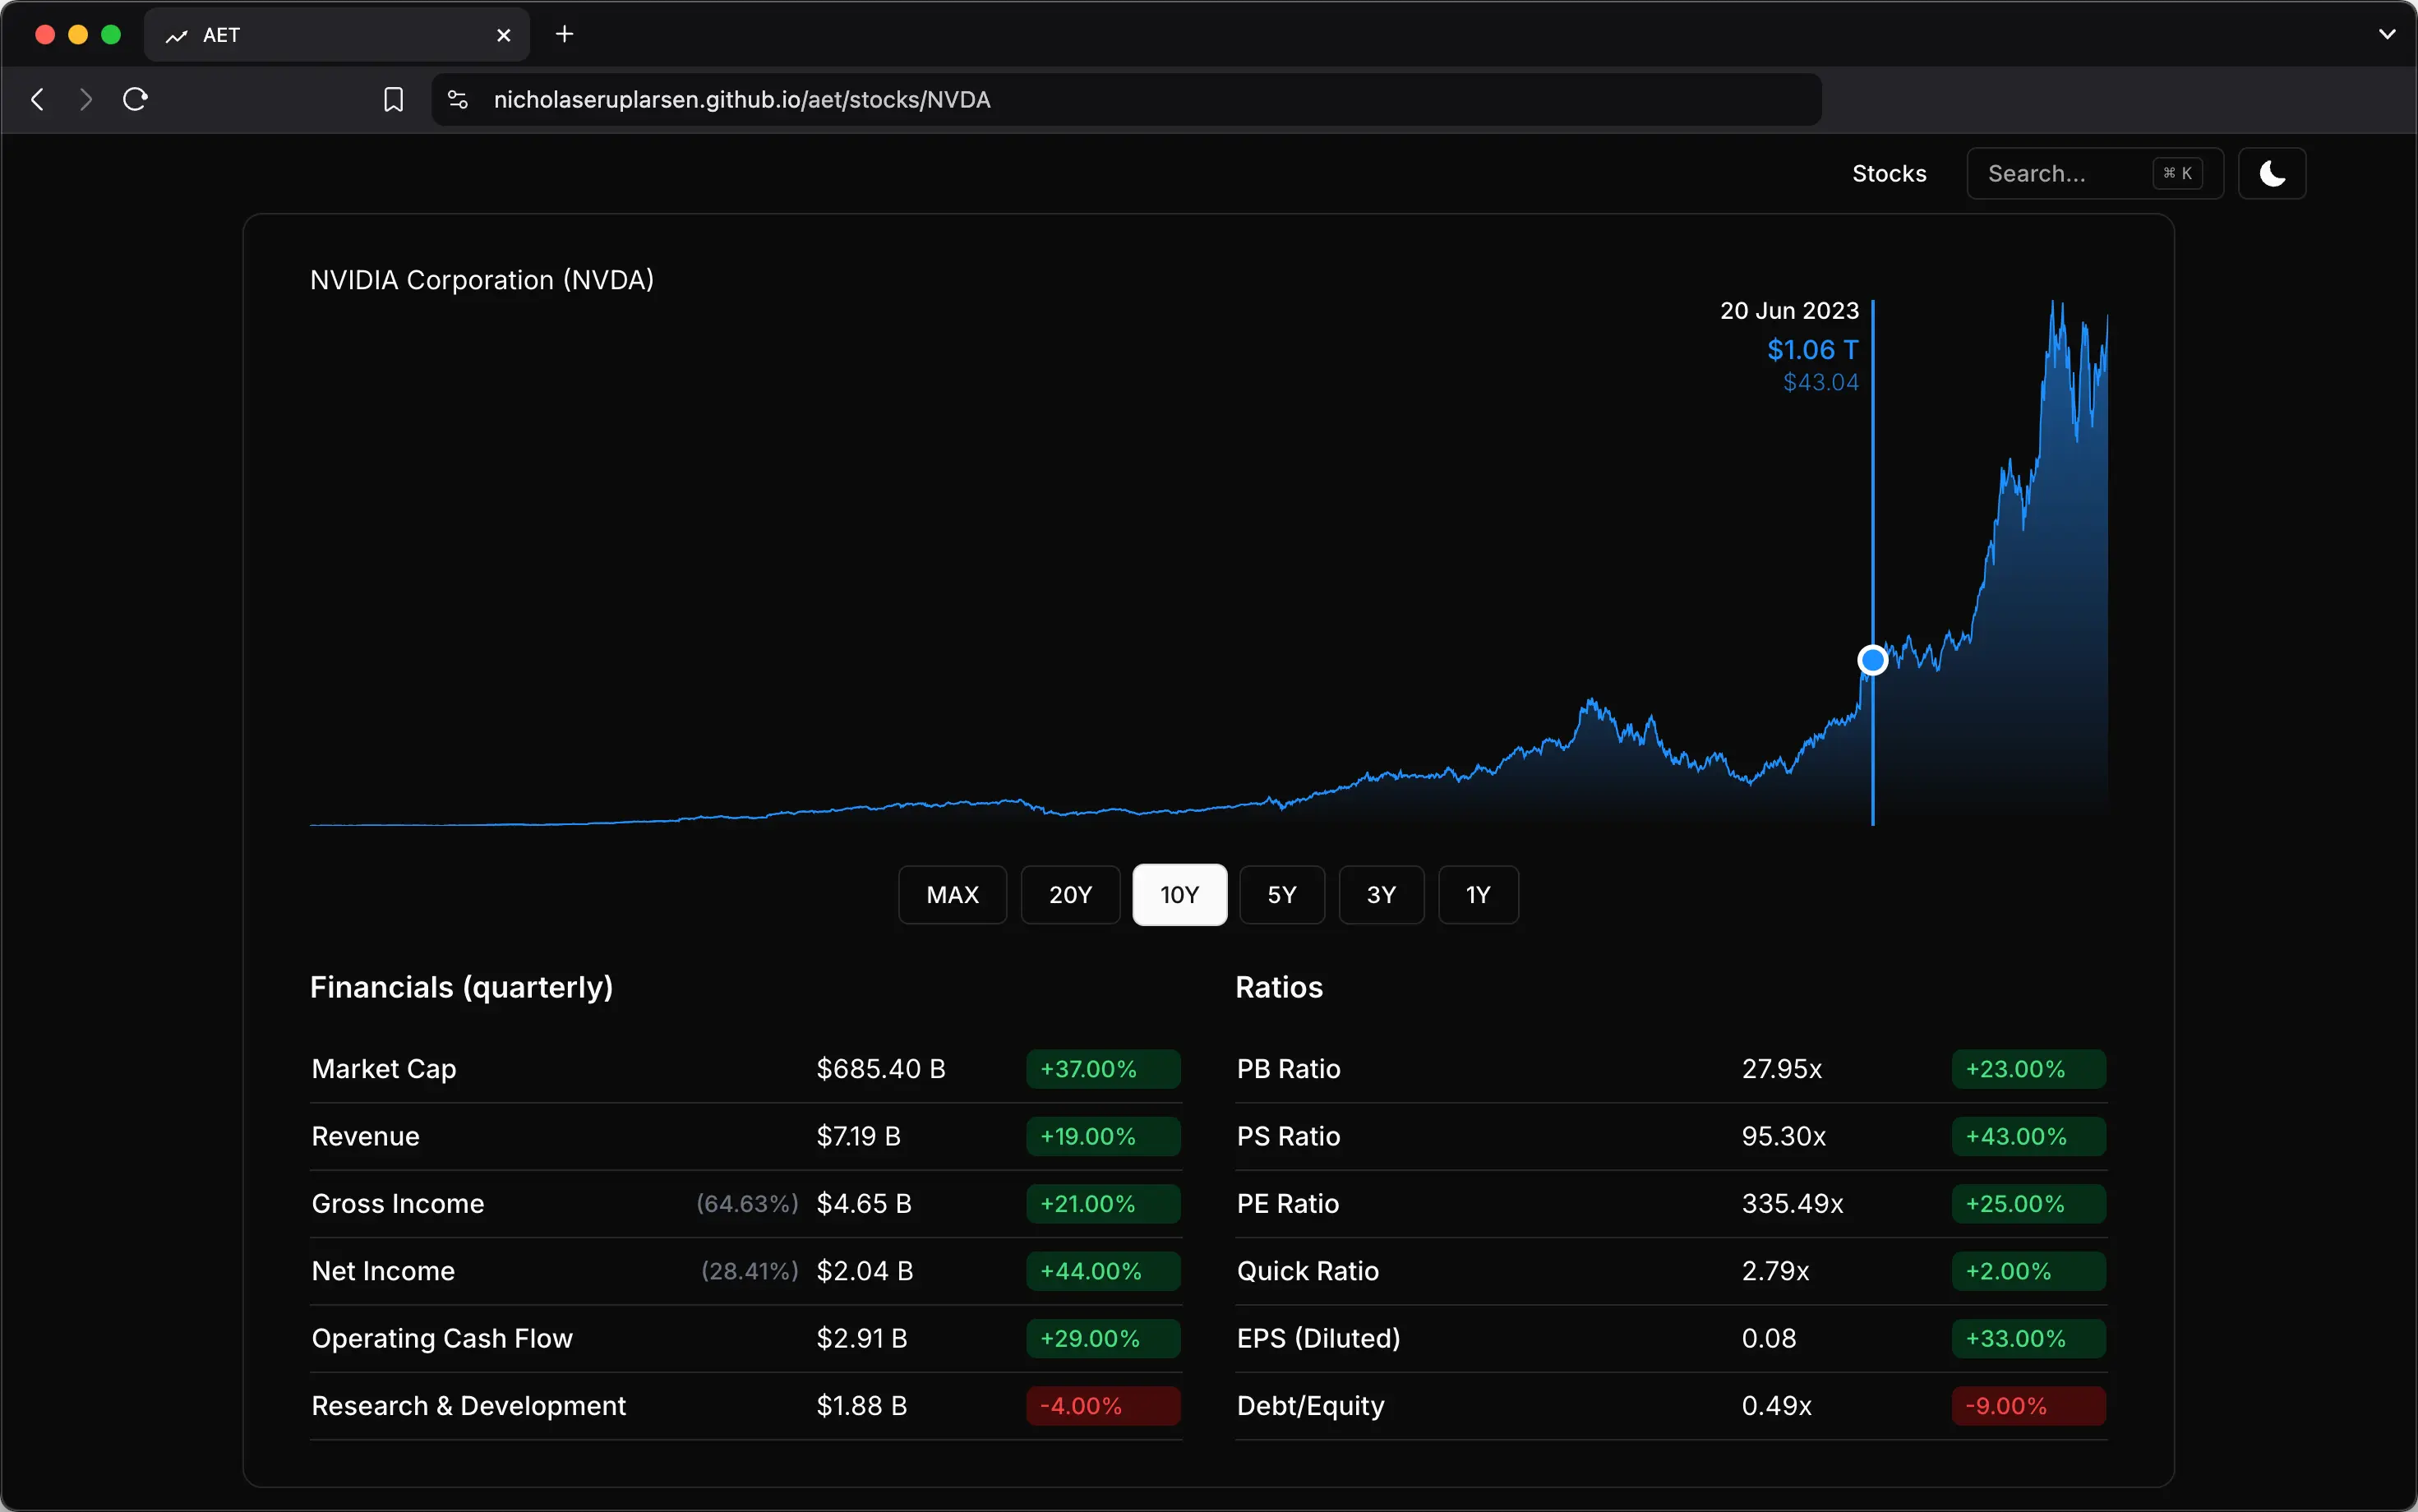Click the 2.79x Quick Ratio value

click(x=1776, y=1271)
